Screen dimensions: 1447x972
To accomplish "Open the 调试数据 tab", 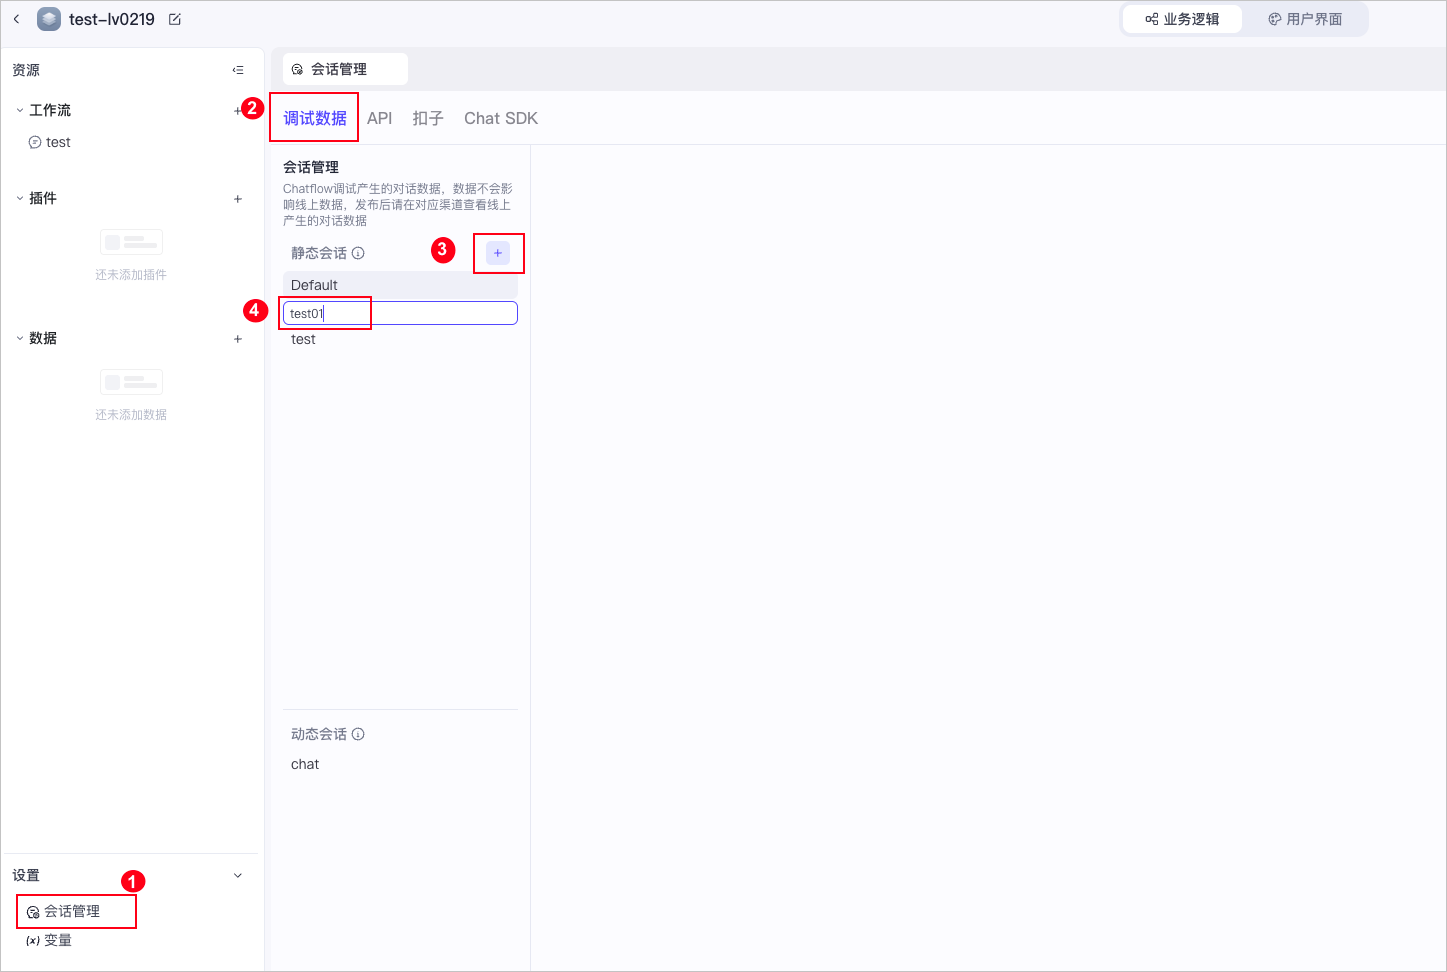I will 315,118.
